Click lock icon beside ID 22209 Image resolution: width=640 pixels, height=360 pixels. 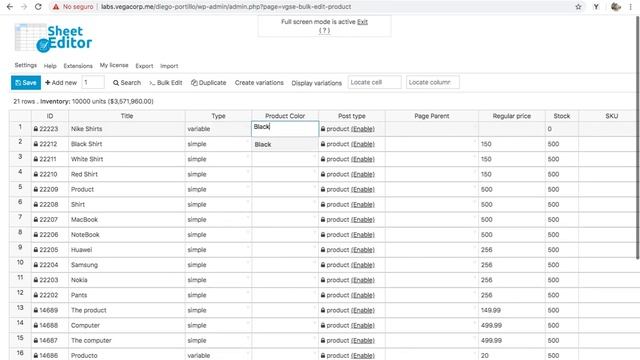36,189
